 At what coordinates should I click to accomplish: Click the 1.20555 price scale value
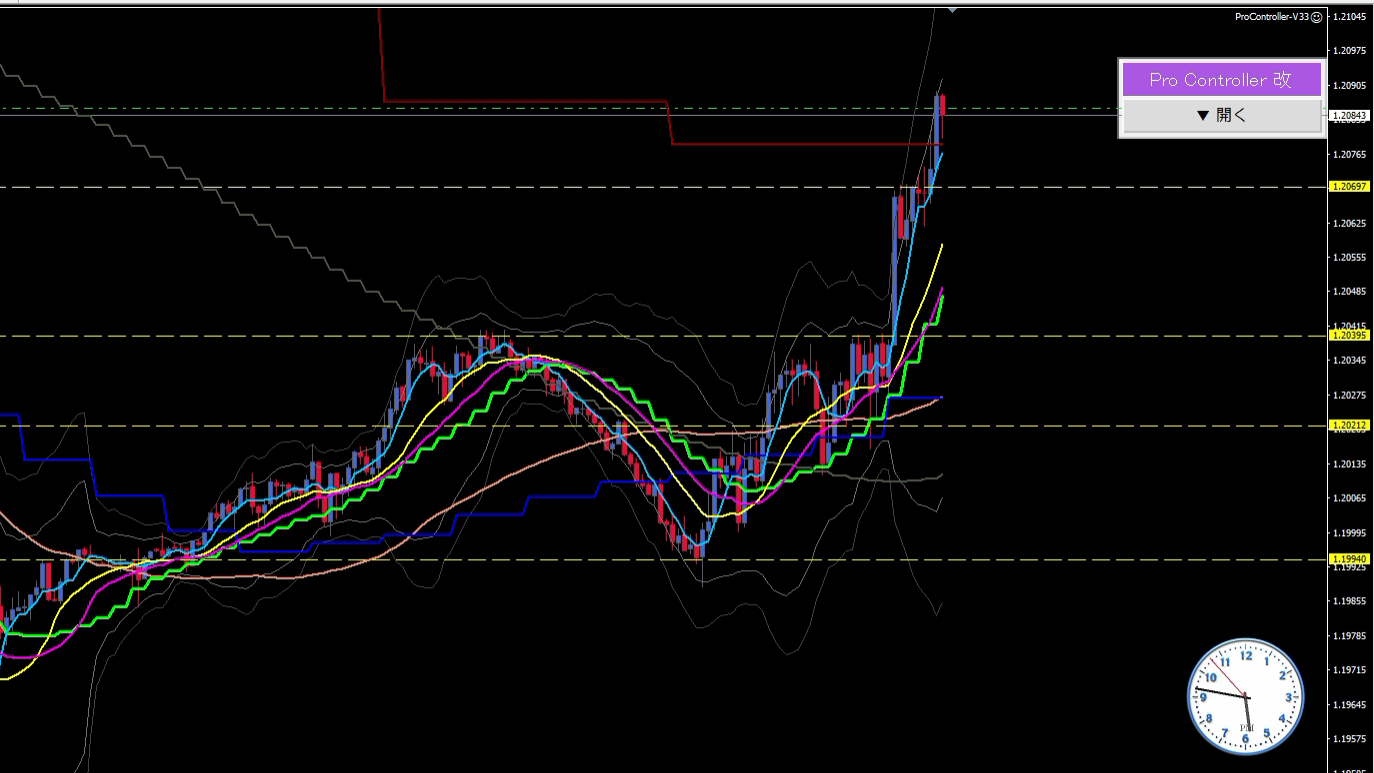pos(1351,257)
